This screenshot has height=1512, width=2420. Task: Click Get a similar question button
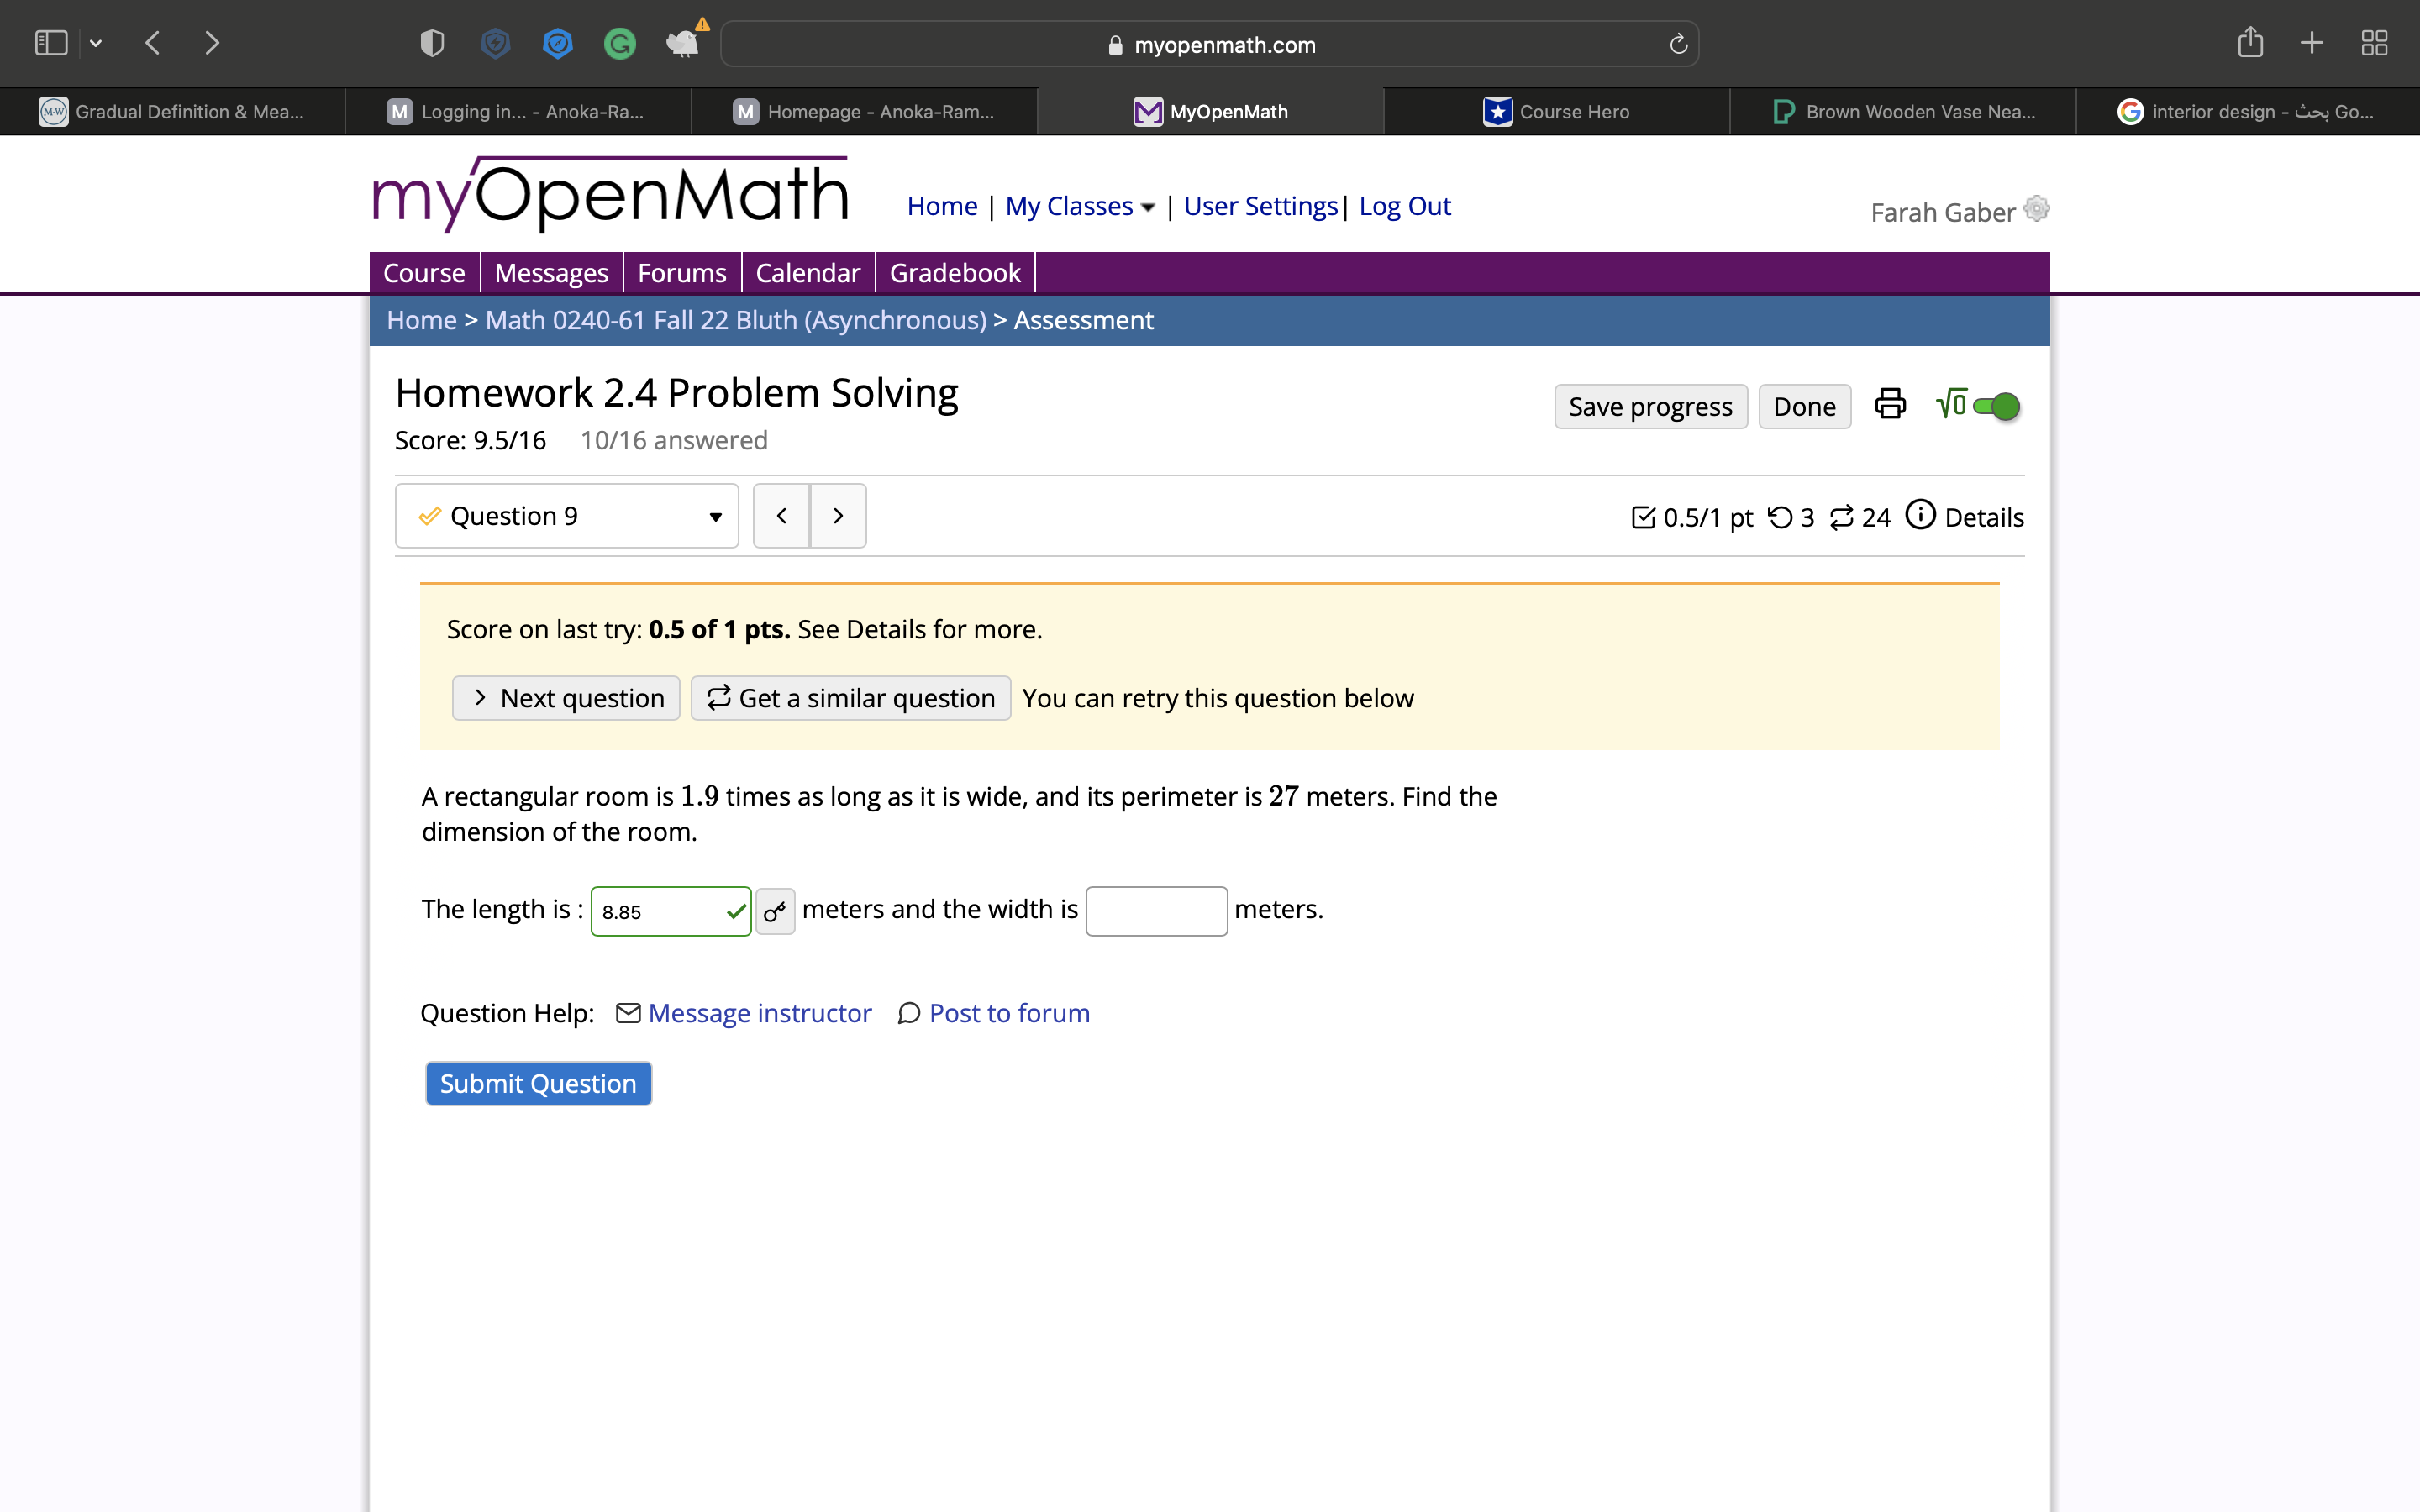click(x=850, y=698)
